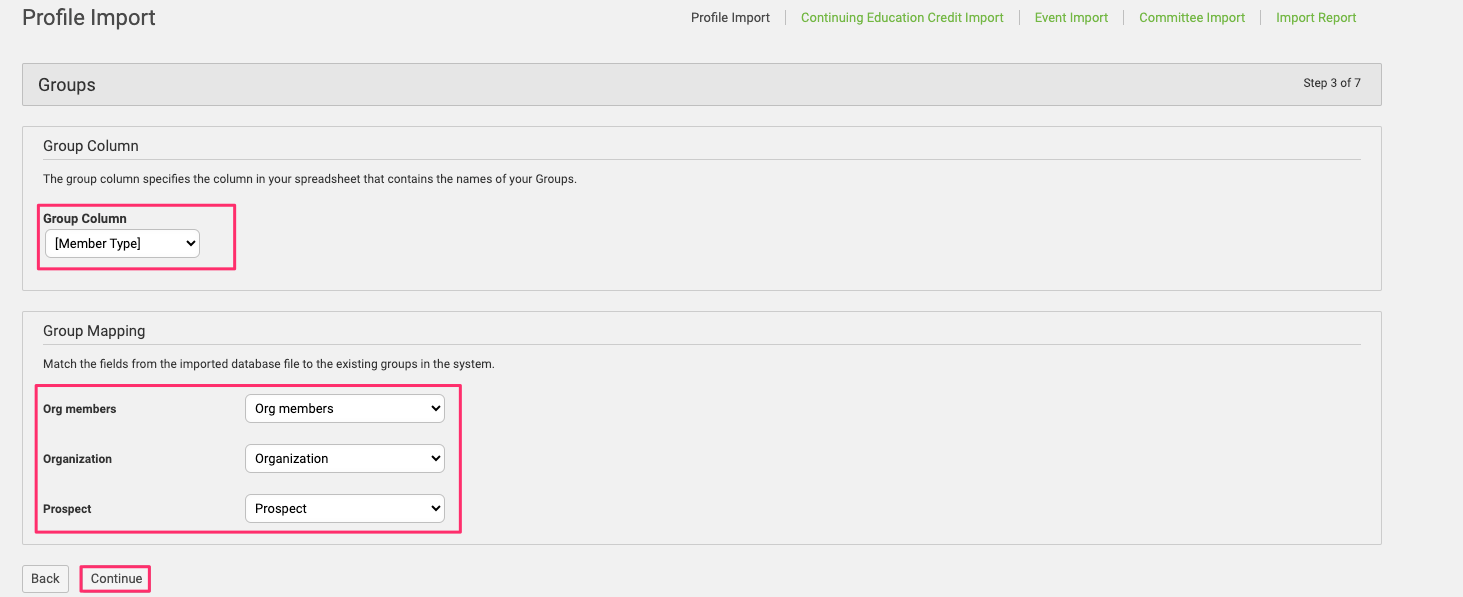Viewport: 1463px width, 597px height.
Task: Click the Group Column section title
Action: (91, 146)
